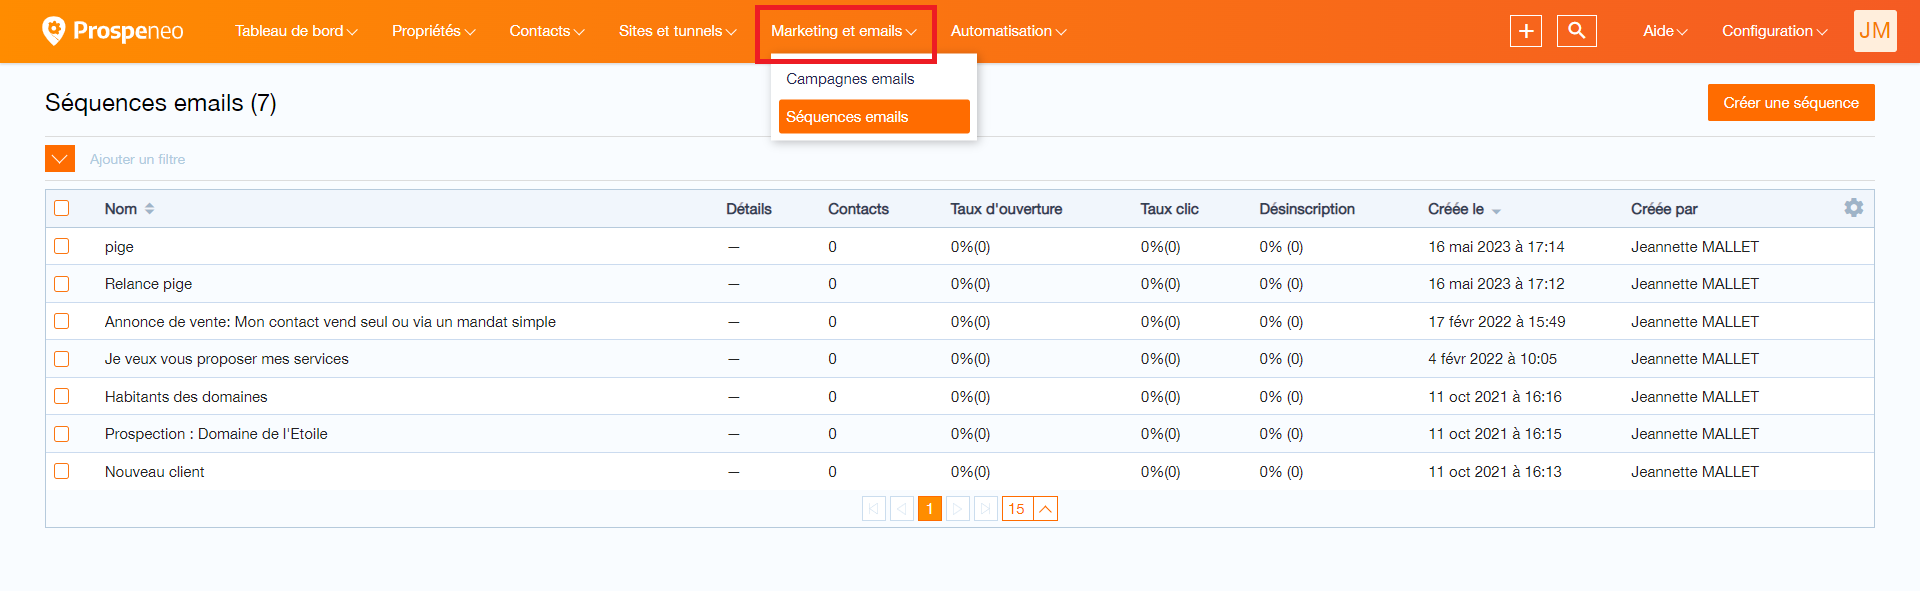Screen dimensions: 1920x591
Task: Open the Configuration dropdown
Action: pyautogui.click(x=1775, y=31)
